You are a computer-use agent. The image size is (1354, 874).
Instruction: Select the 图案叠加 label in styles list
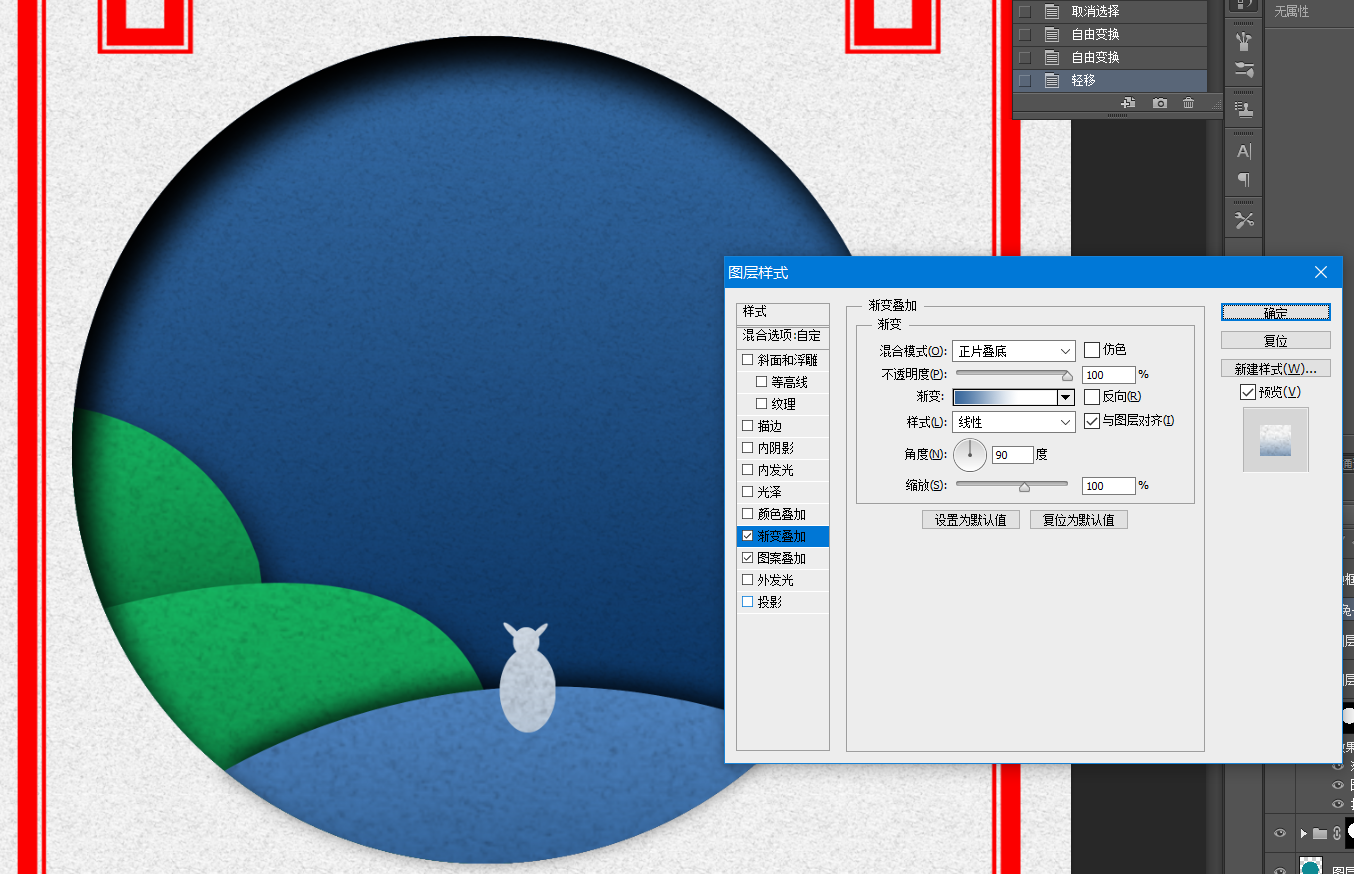[782, 558]
